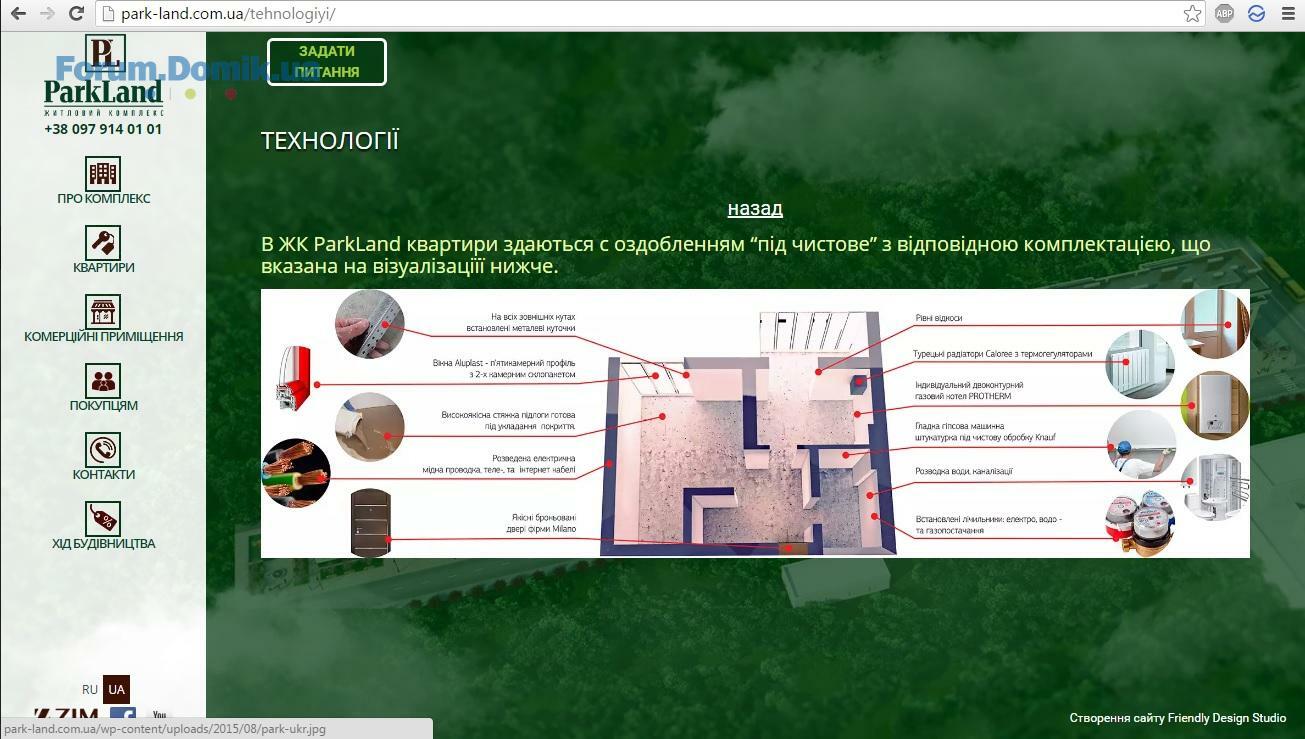The height and width of the screenshot is (739, 1305).
Task: Open the Контакти menu item
Action: [104, 474]
